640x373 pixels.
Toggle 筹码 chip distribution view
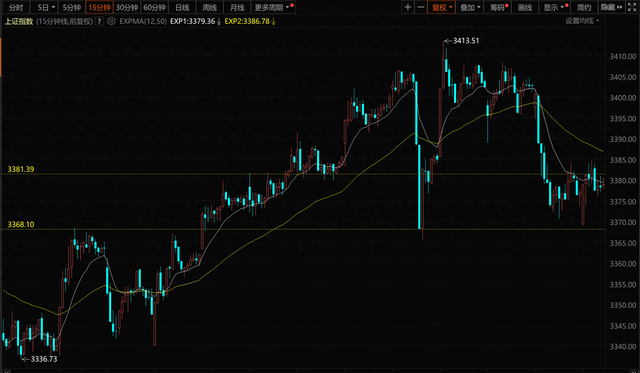[498, 7]
